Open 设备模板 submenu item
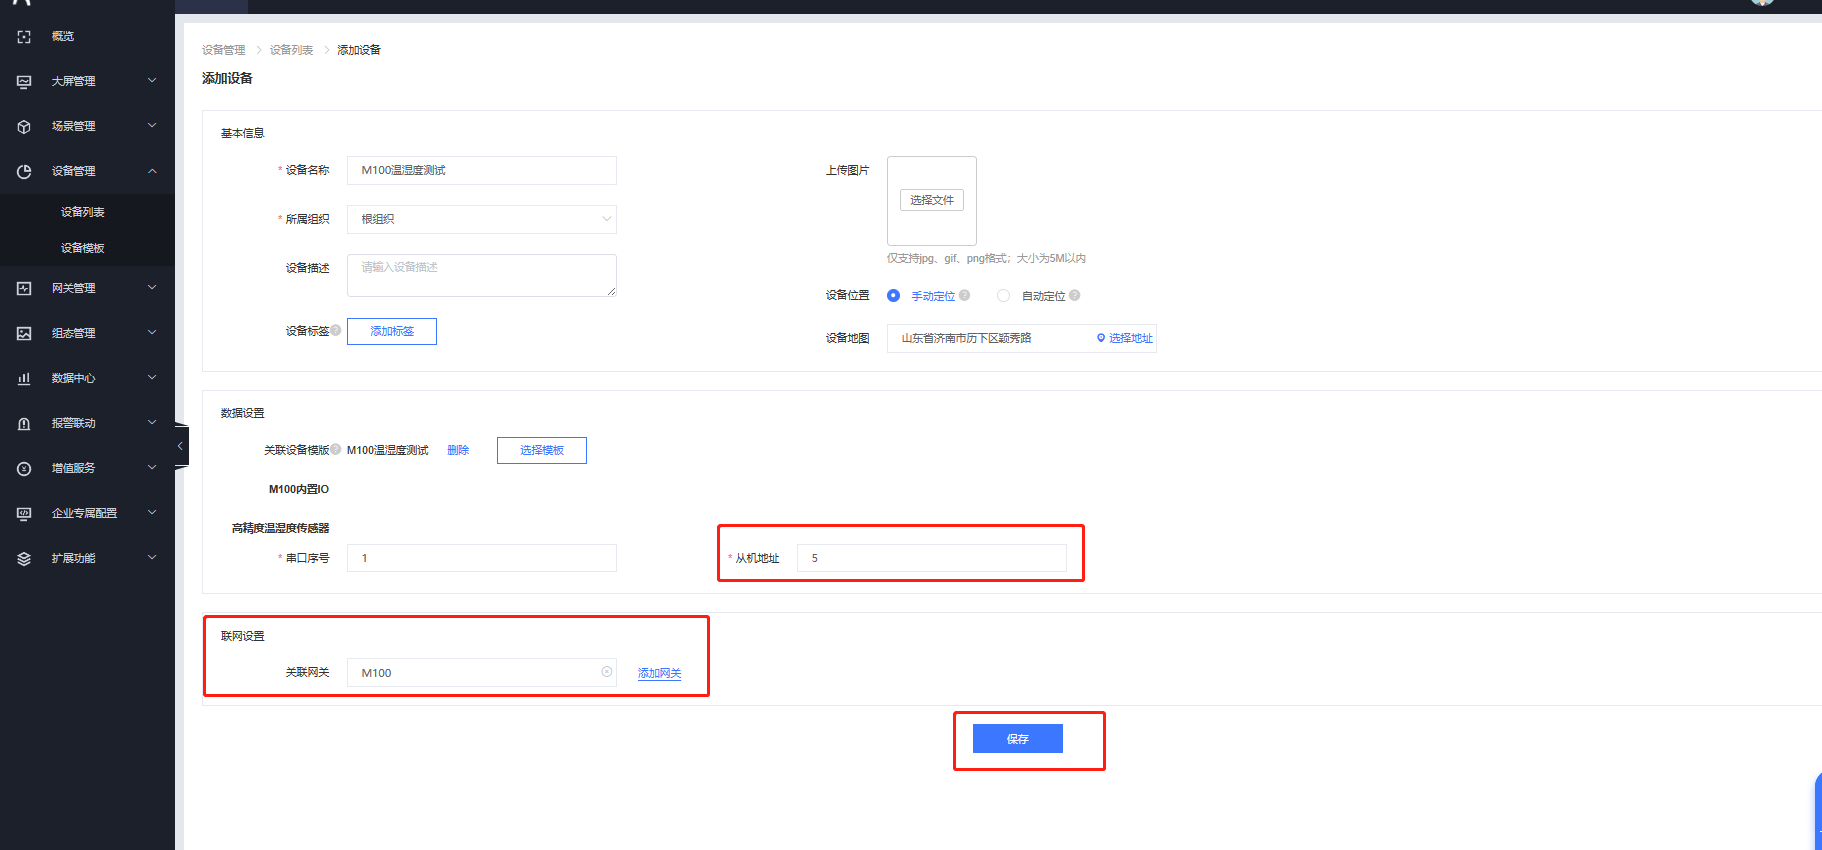1822x850 pixels. tap(82, 248)
